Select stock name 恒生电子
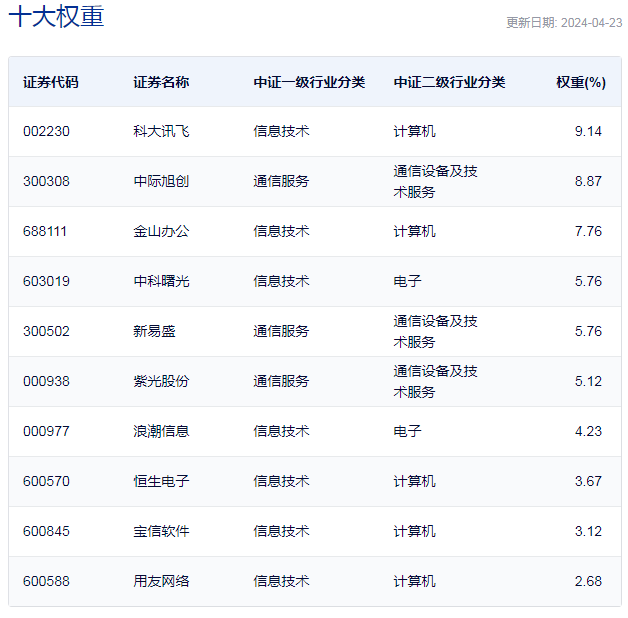This screenshot has width=628, height=618. [161, 481]
